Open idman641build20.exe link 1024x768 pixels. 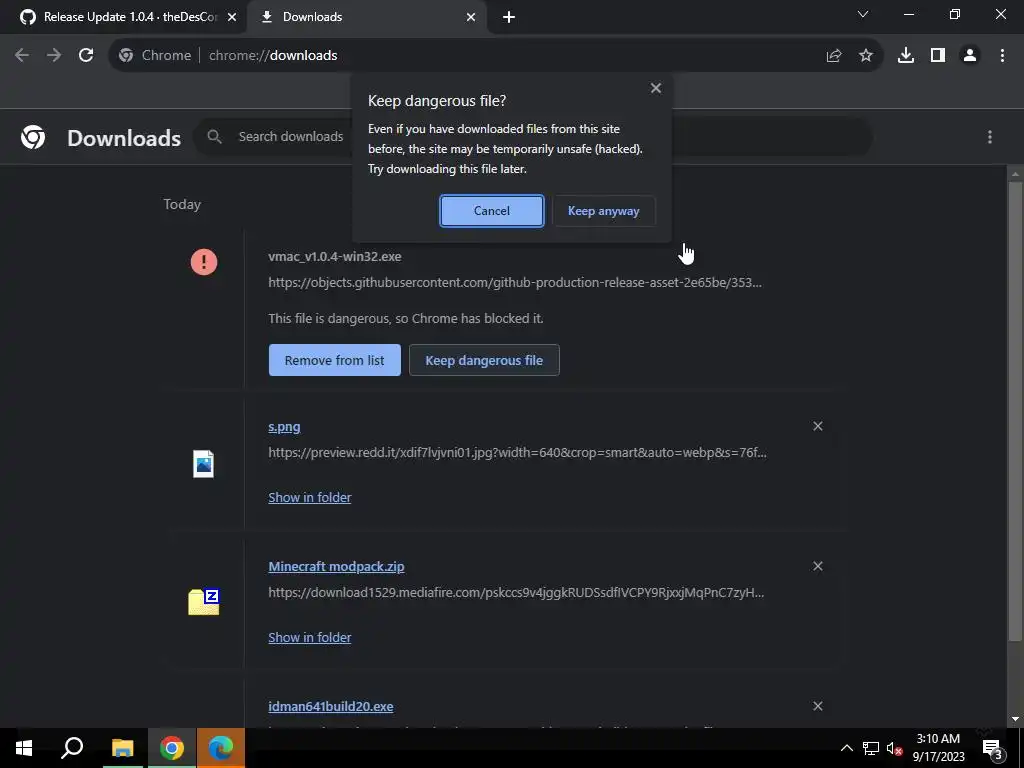(330, 706)
